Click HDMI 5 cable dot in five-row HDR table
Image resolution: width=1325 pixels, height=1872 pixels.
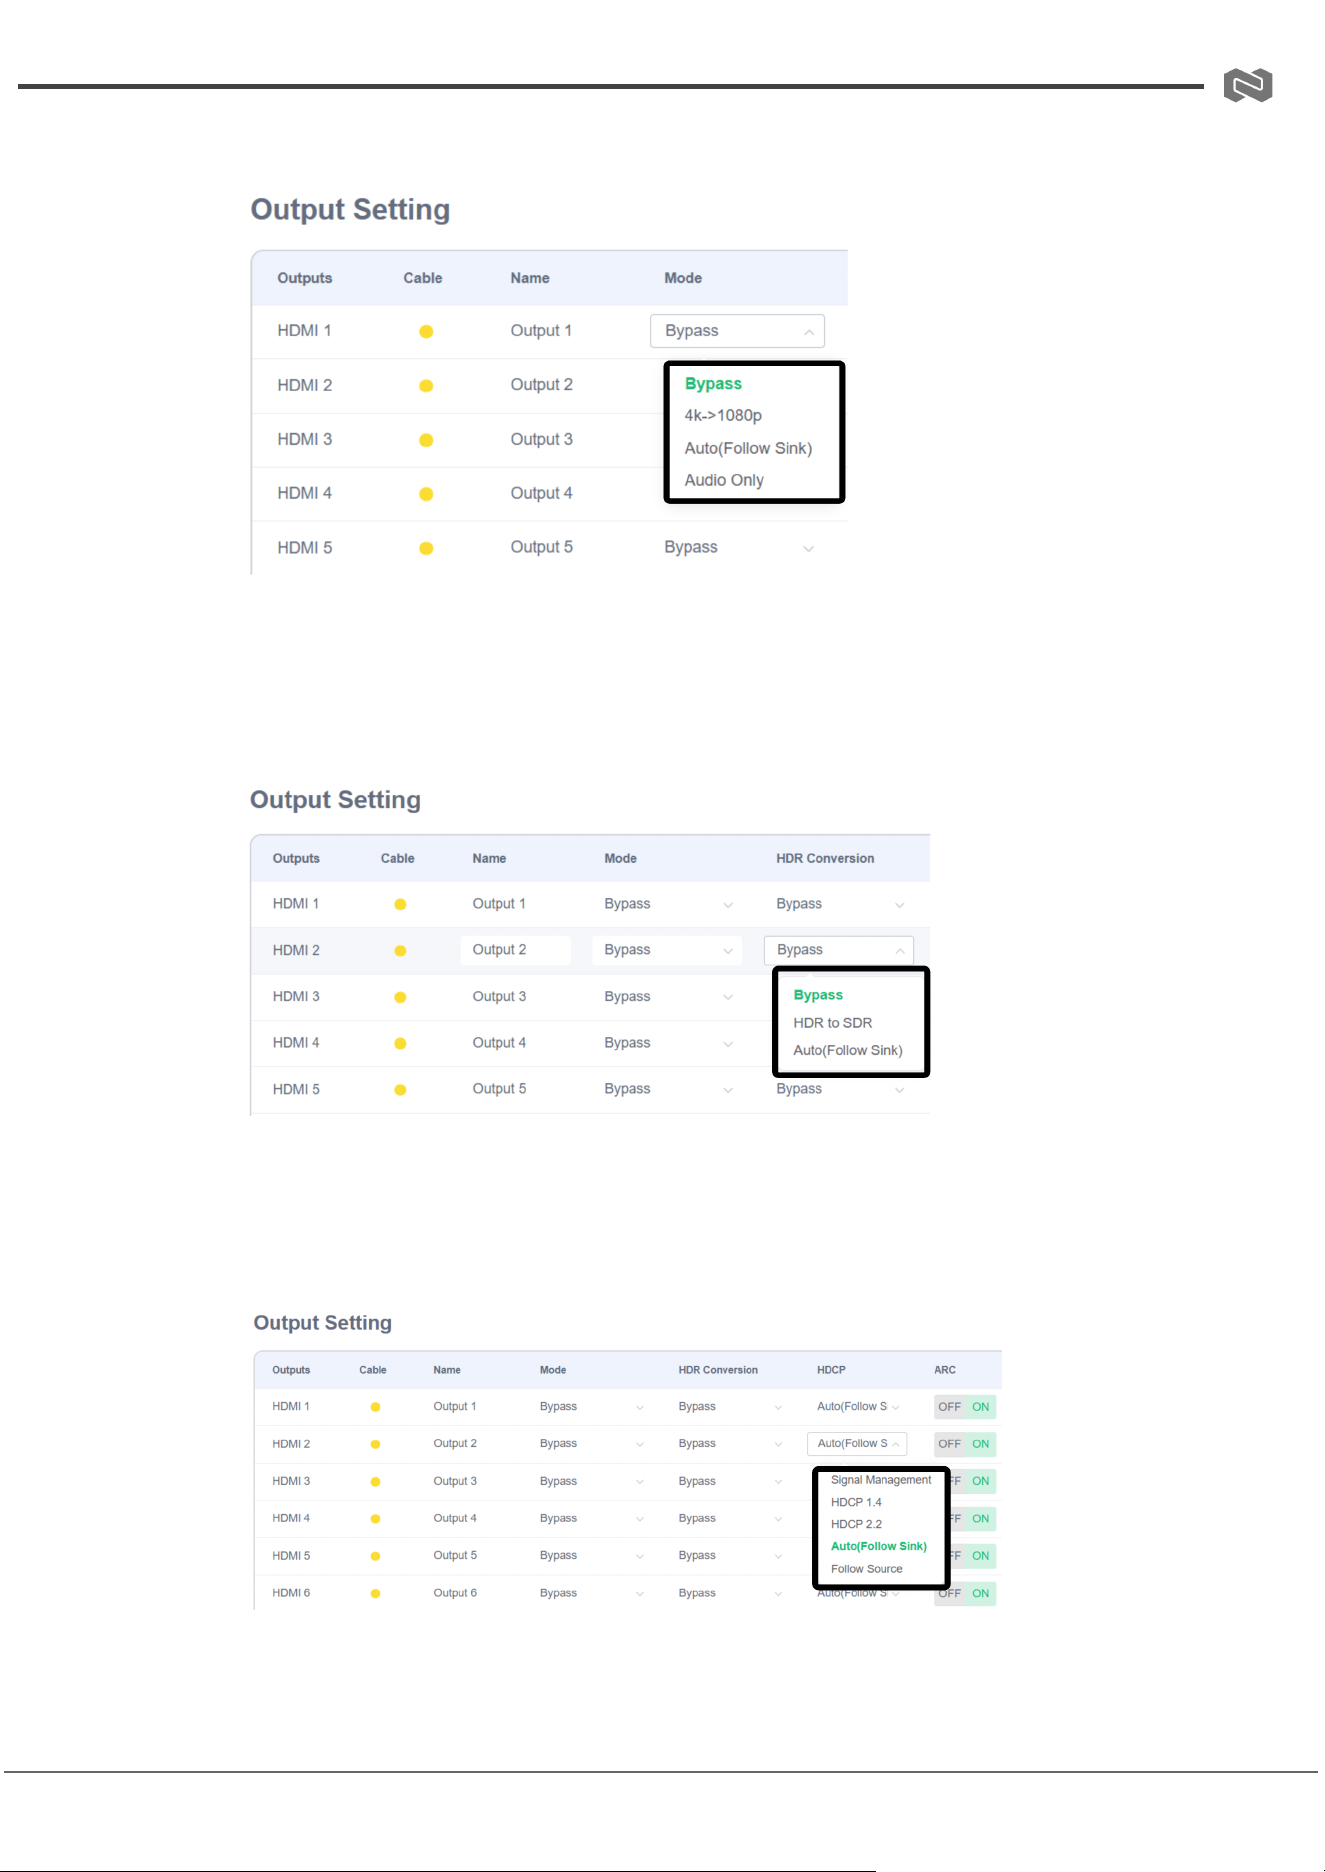400,1090
